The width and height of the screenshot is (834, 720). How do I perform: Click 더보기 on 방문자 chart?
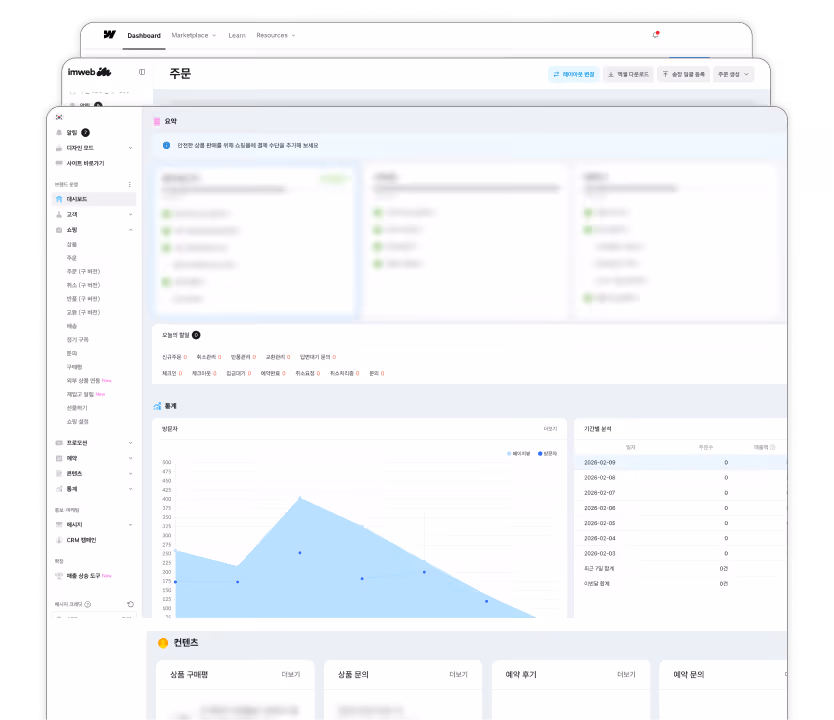(x=550, y=429)
